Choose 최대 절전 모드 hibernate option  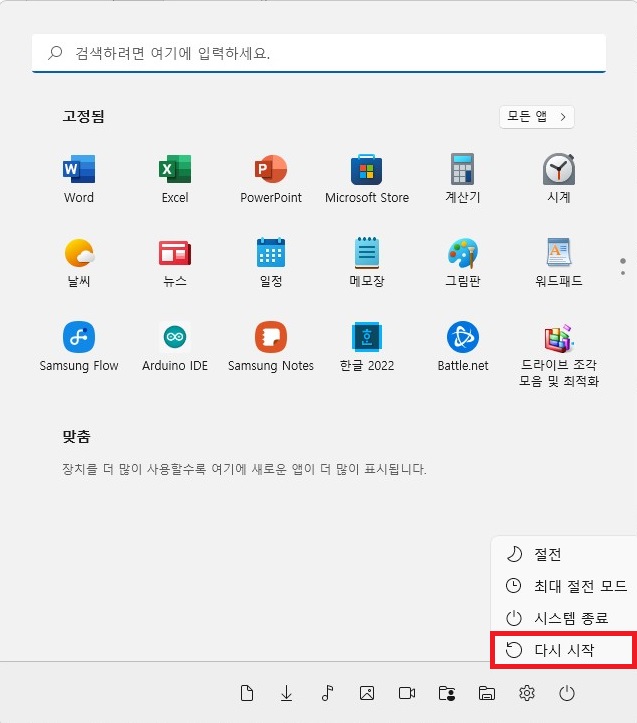tap(565, 586)
